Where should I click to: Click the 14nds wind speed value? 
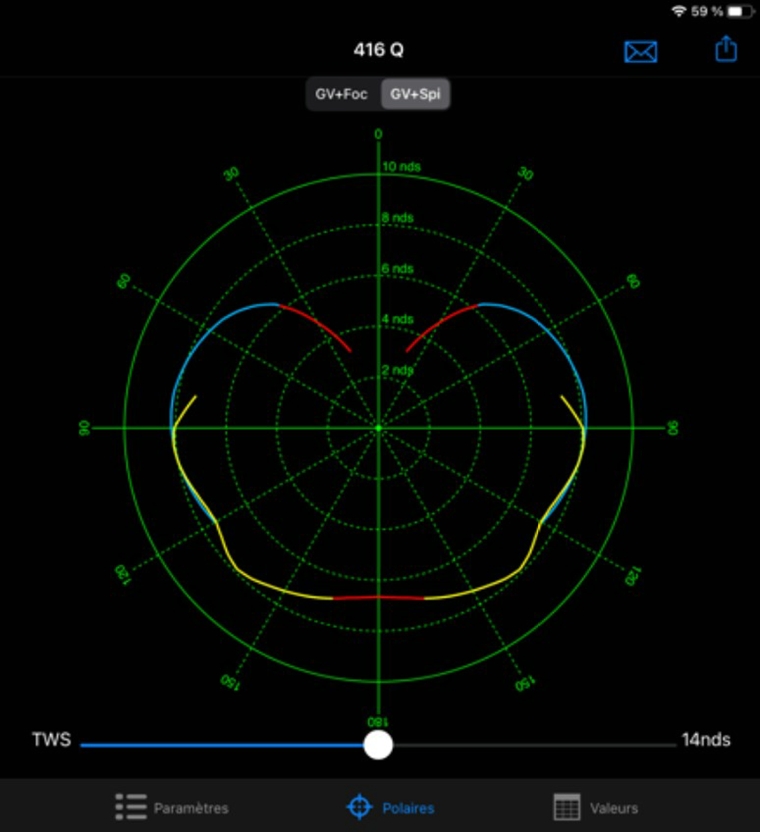(706, 740)
